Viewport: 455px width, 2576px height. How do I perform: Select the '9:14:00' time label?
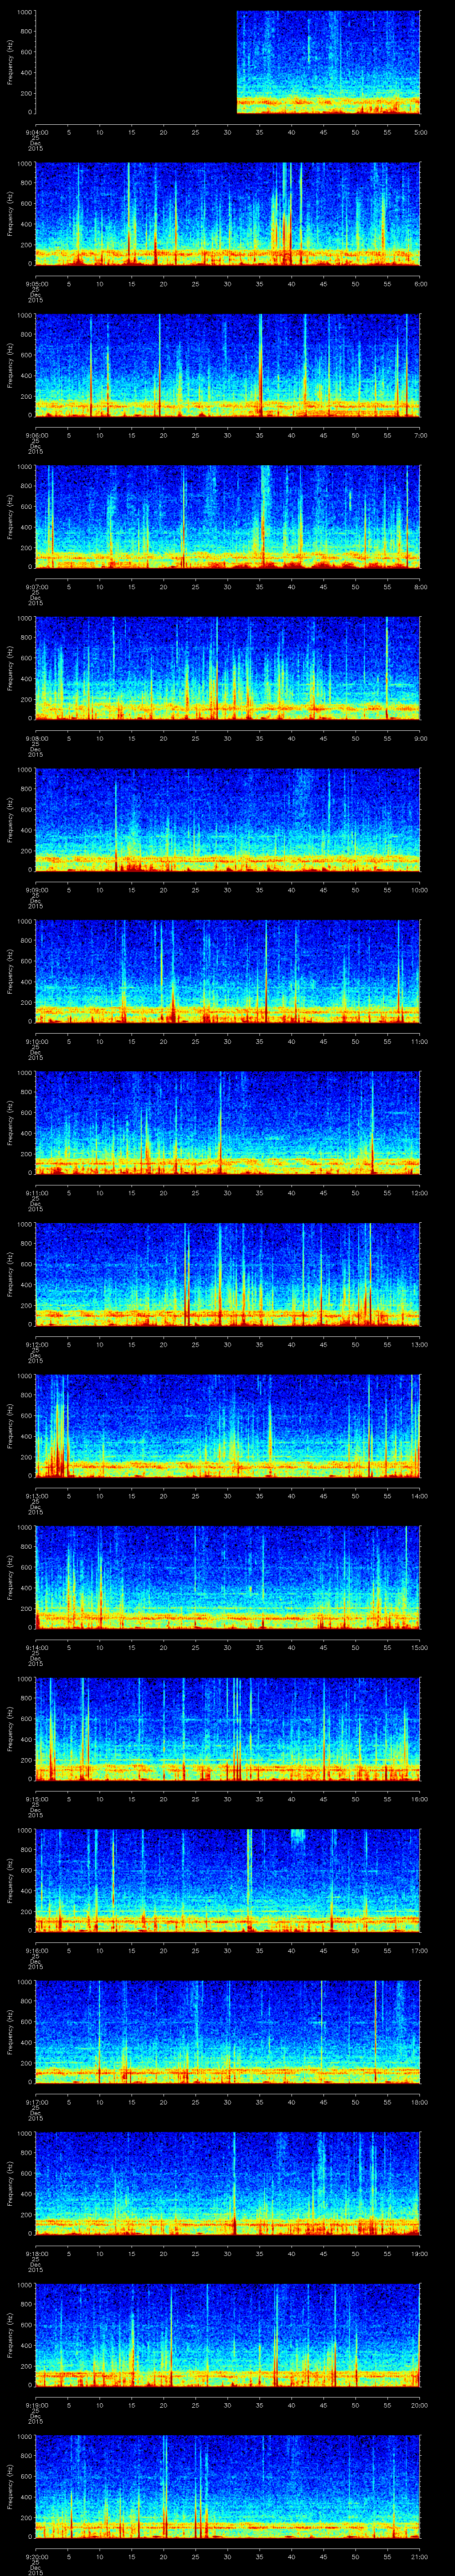coord(36,1647)
